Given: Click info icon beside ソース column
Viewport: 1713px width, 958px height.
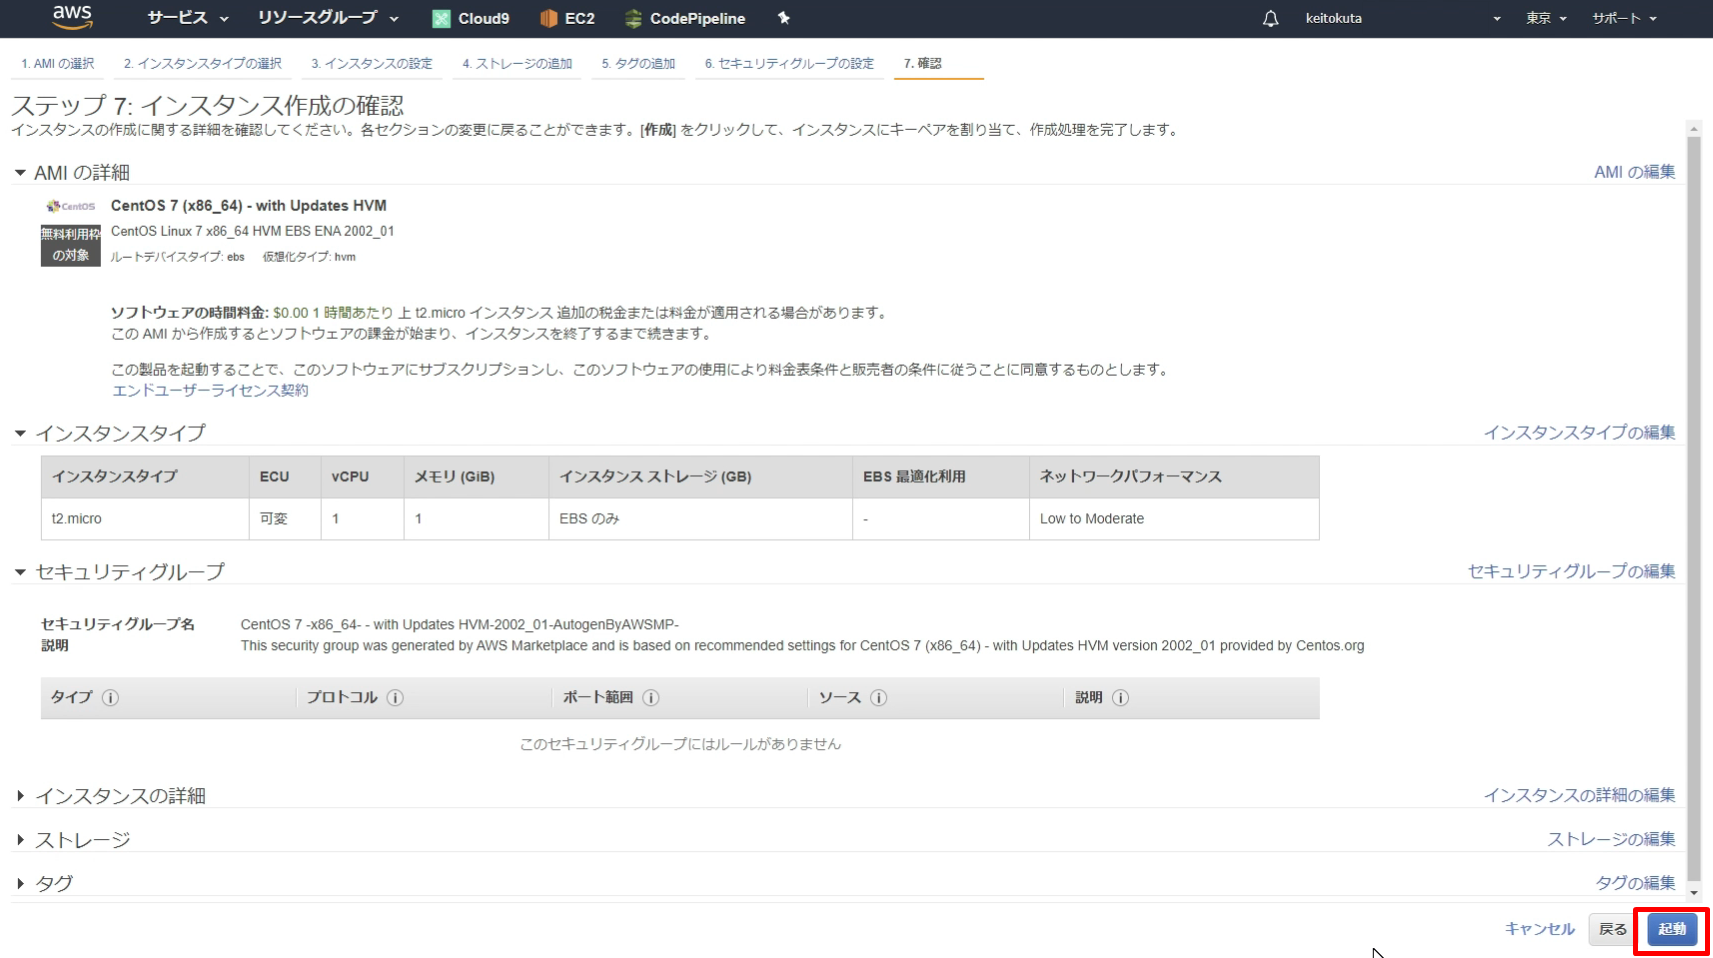Looking at the screenshot, I should click(x=879, y=698).
